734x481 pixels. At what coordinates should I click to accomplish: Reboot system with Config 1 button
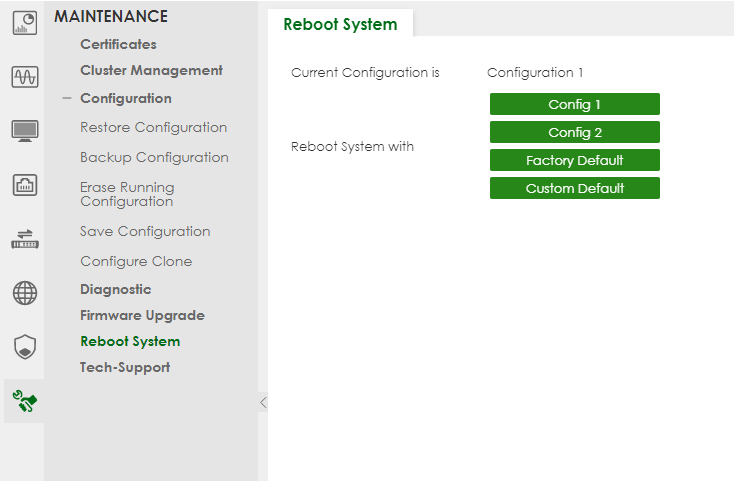(x=574, y=104)
